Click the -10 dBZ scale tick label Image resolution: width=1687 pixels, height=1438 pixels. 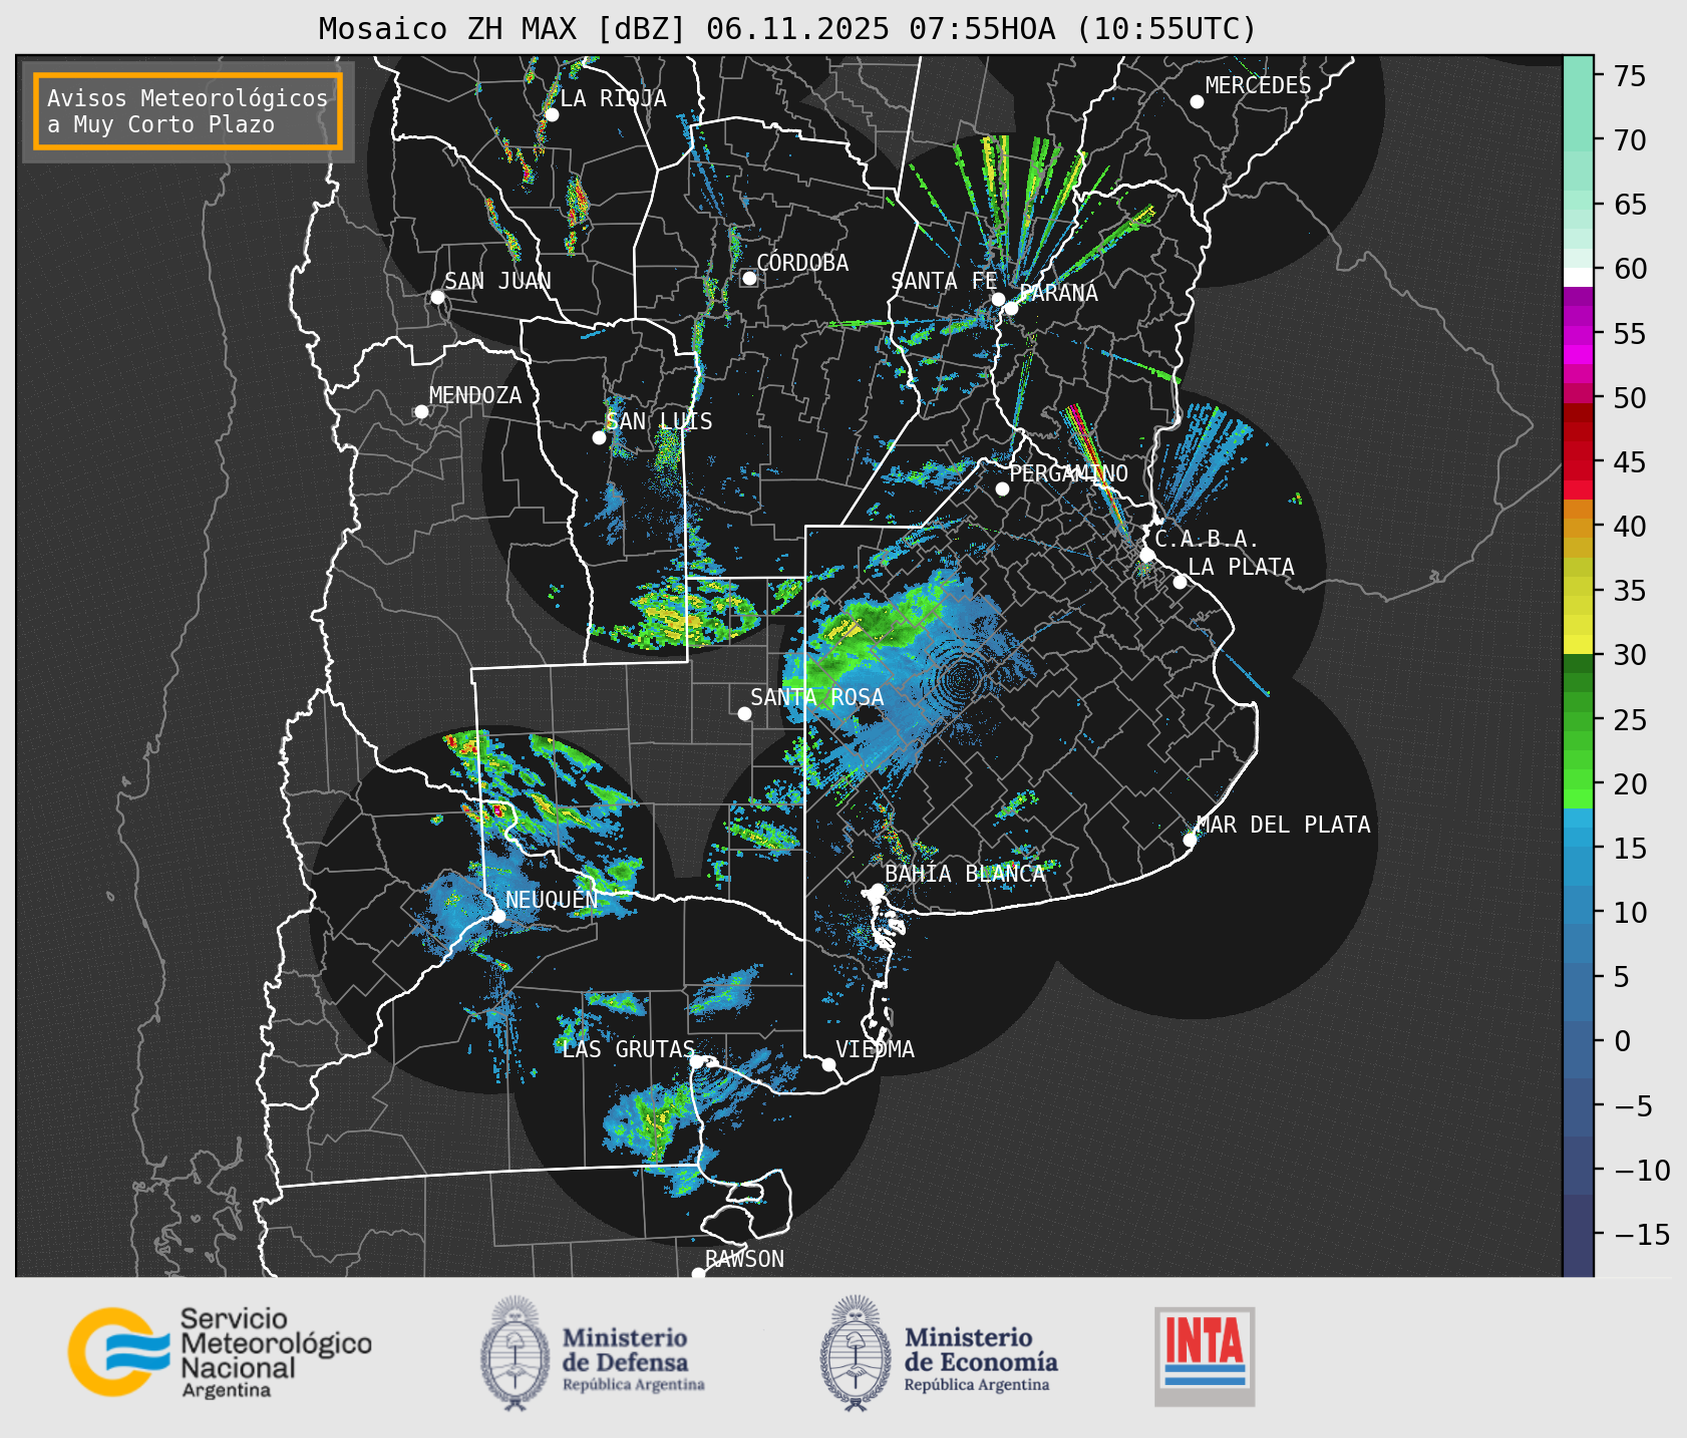[x=1641, y=1170]
